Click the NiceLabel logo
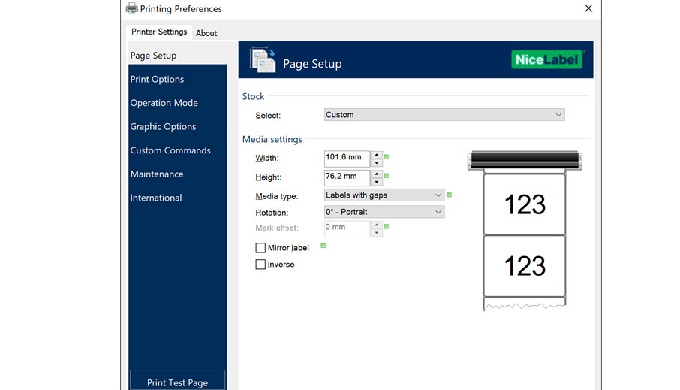 [546, 59]
